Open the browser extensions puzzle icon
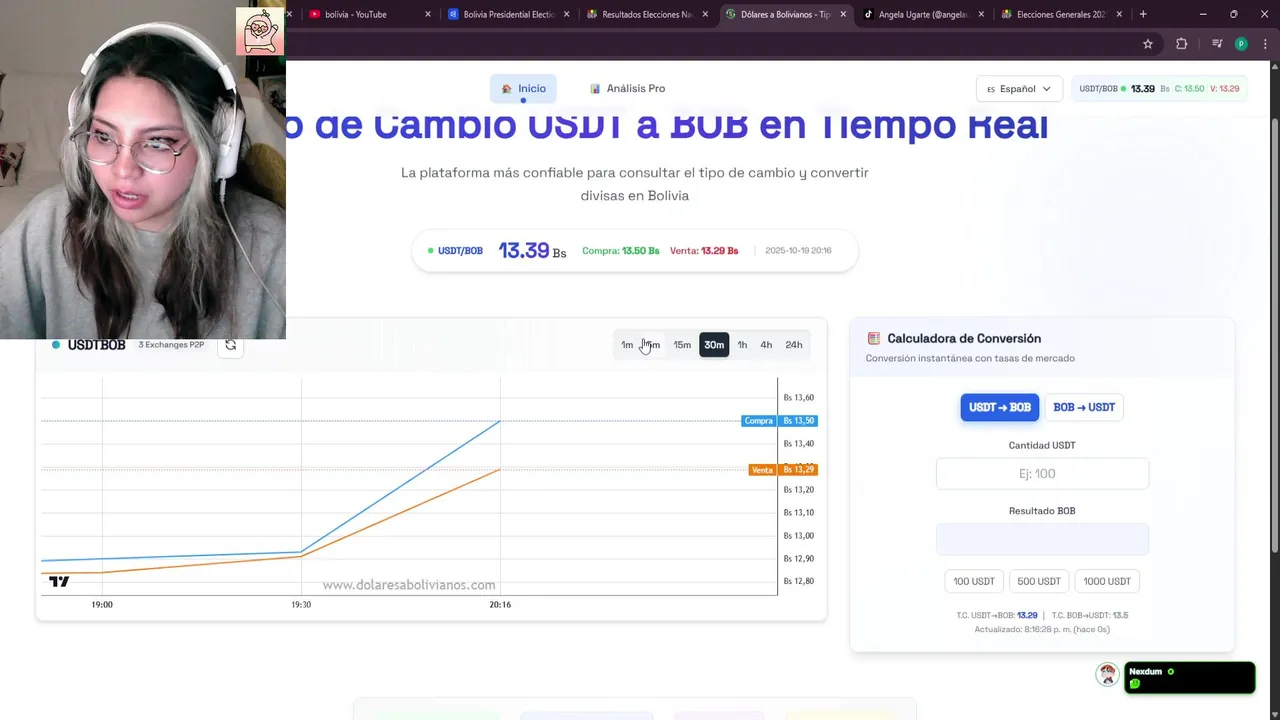The image size is (1280, 720). pyautogui.click(x=1182, y=44)
